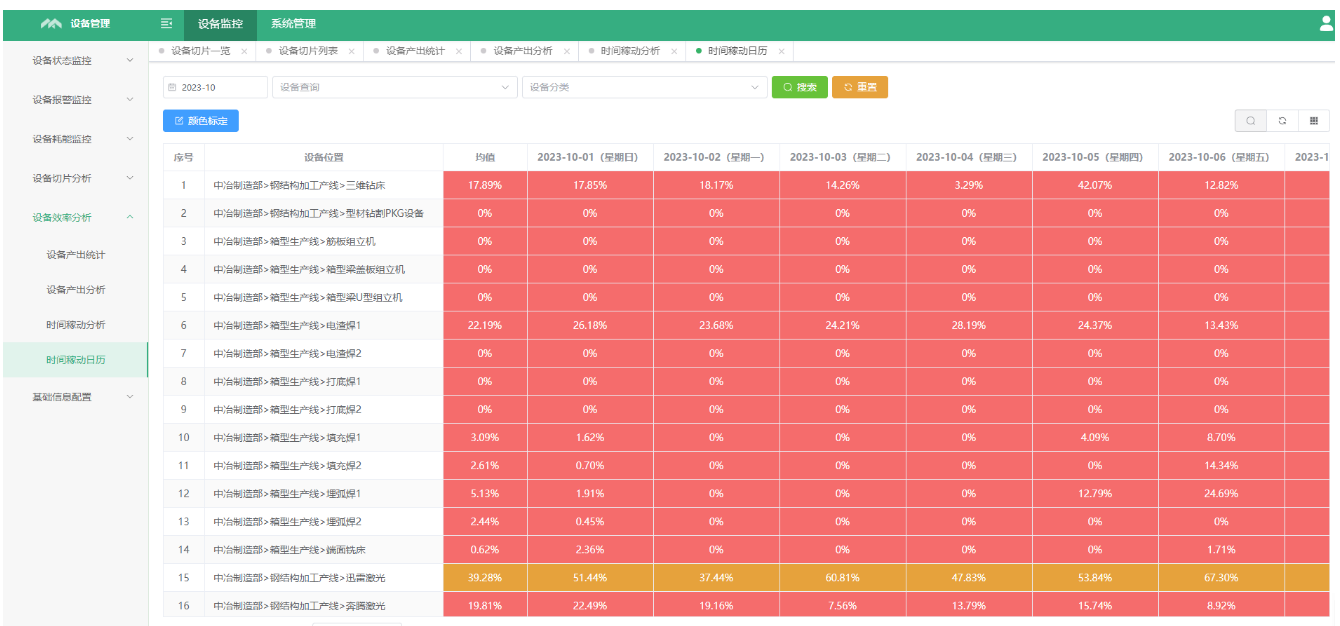The image size is (1340, 626).
Task: Open 设备产出分析 in the sidebar
Action: pyautogui.click(x=75, y=290)
